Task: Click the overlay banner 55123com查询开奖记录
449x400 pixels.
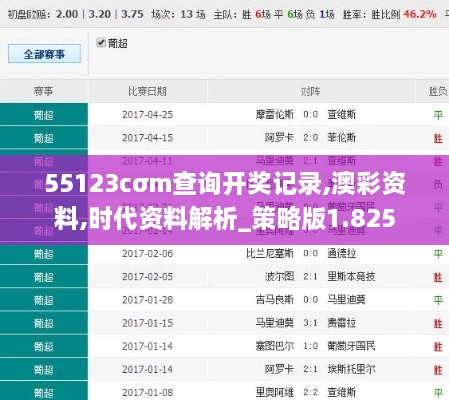Action: coord(225,200)
